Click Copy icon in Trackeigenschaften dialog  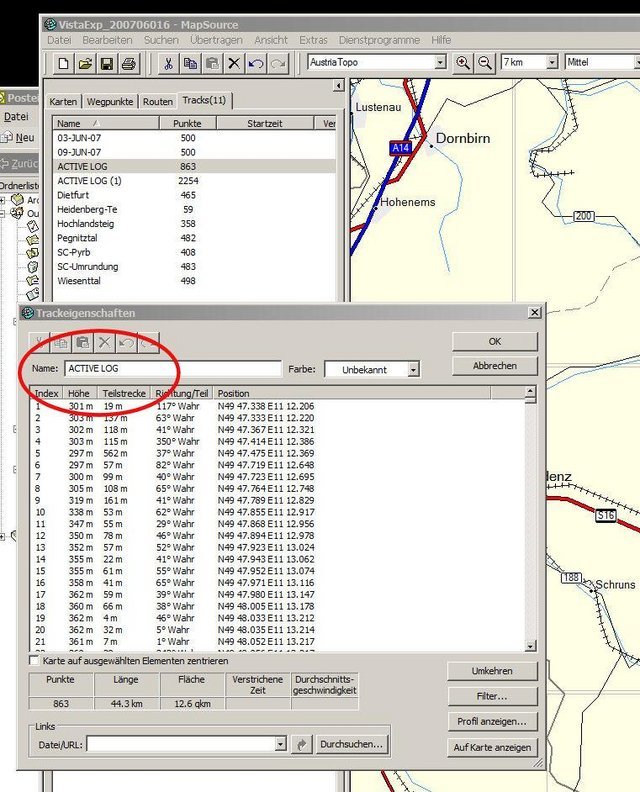[61, 343]
